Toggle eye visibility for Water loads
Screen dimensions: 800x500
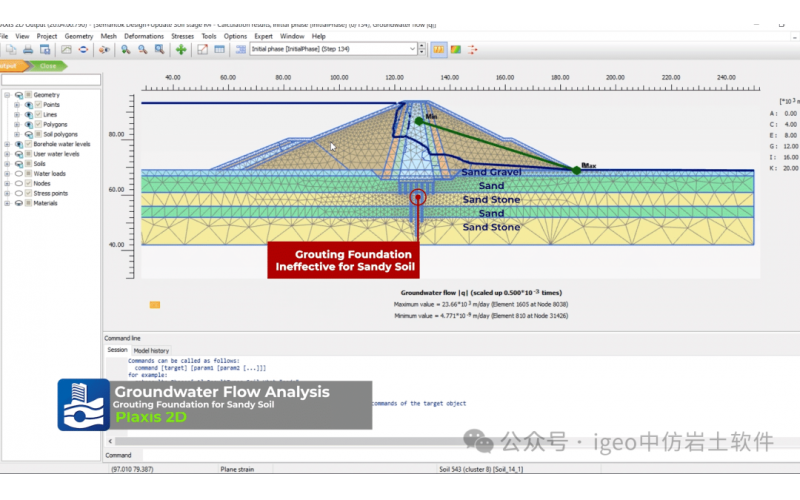[19, 173]
